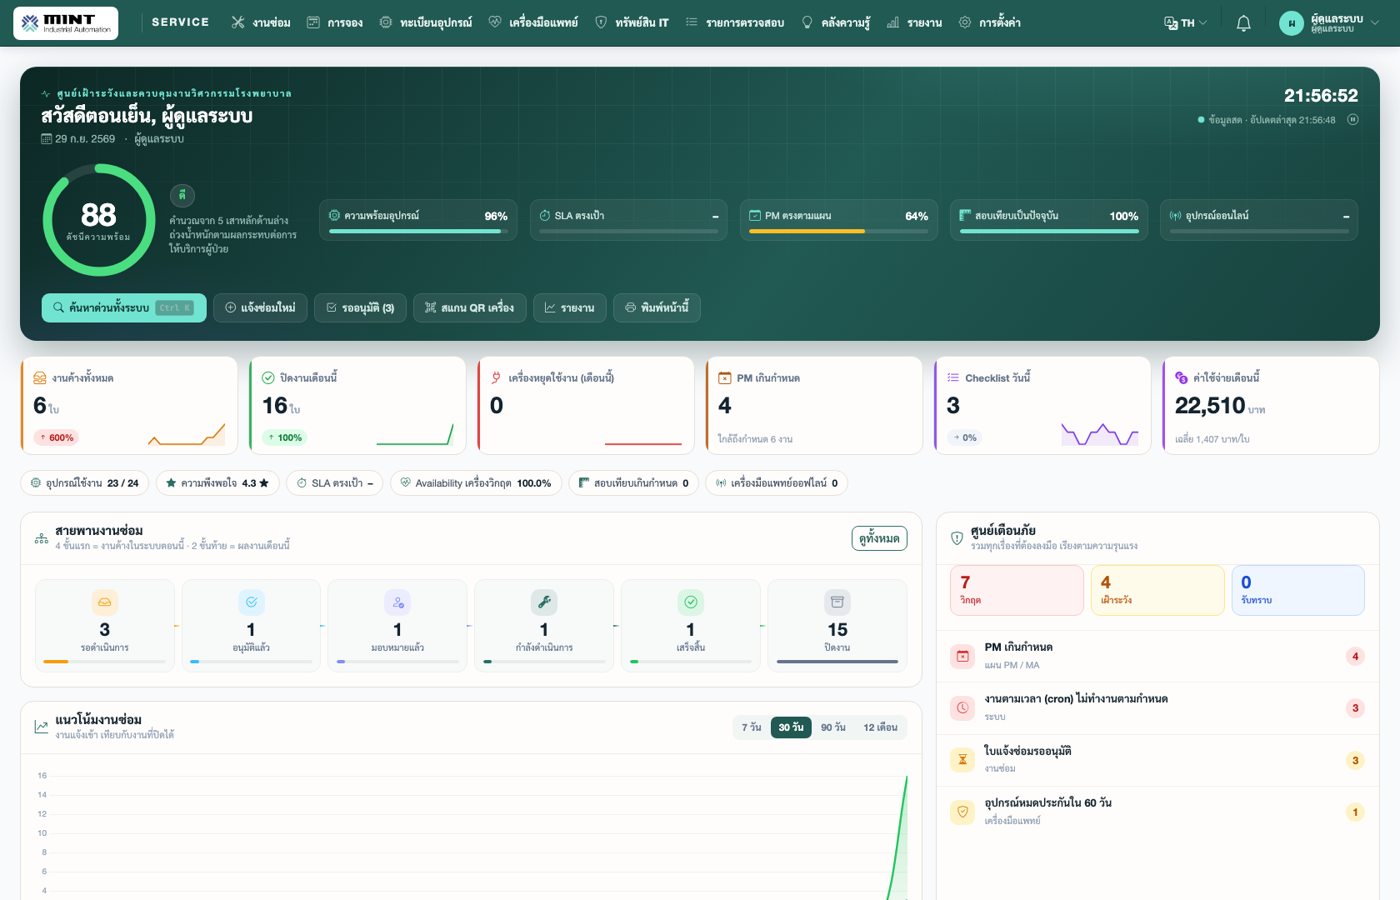The width and height of the screenshot is (1400, 900).
Task: Open คลังความรู้ in the navigation
Action: click(x=836, y=23)
